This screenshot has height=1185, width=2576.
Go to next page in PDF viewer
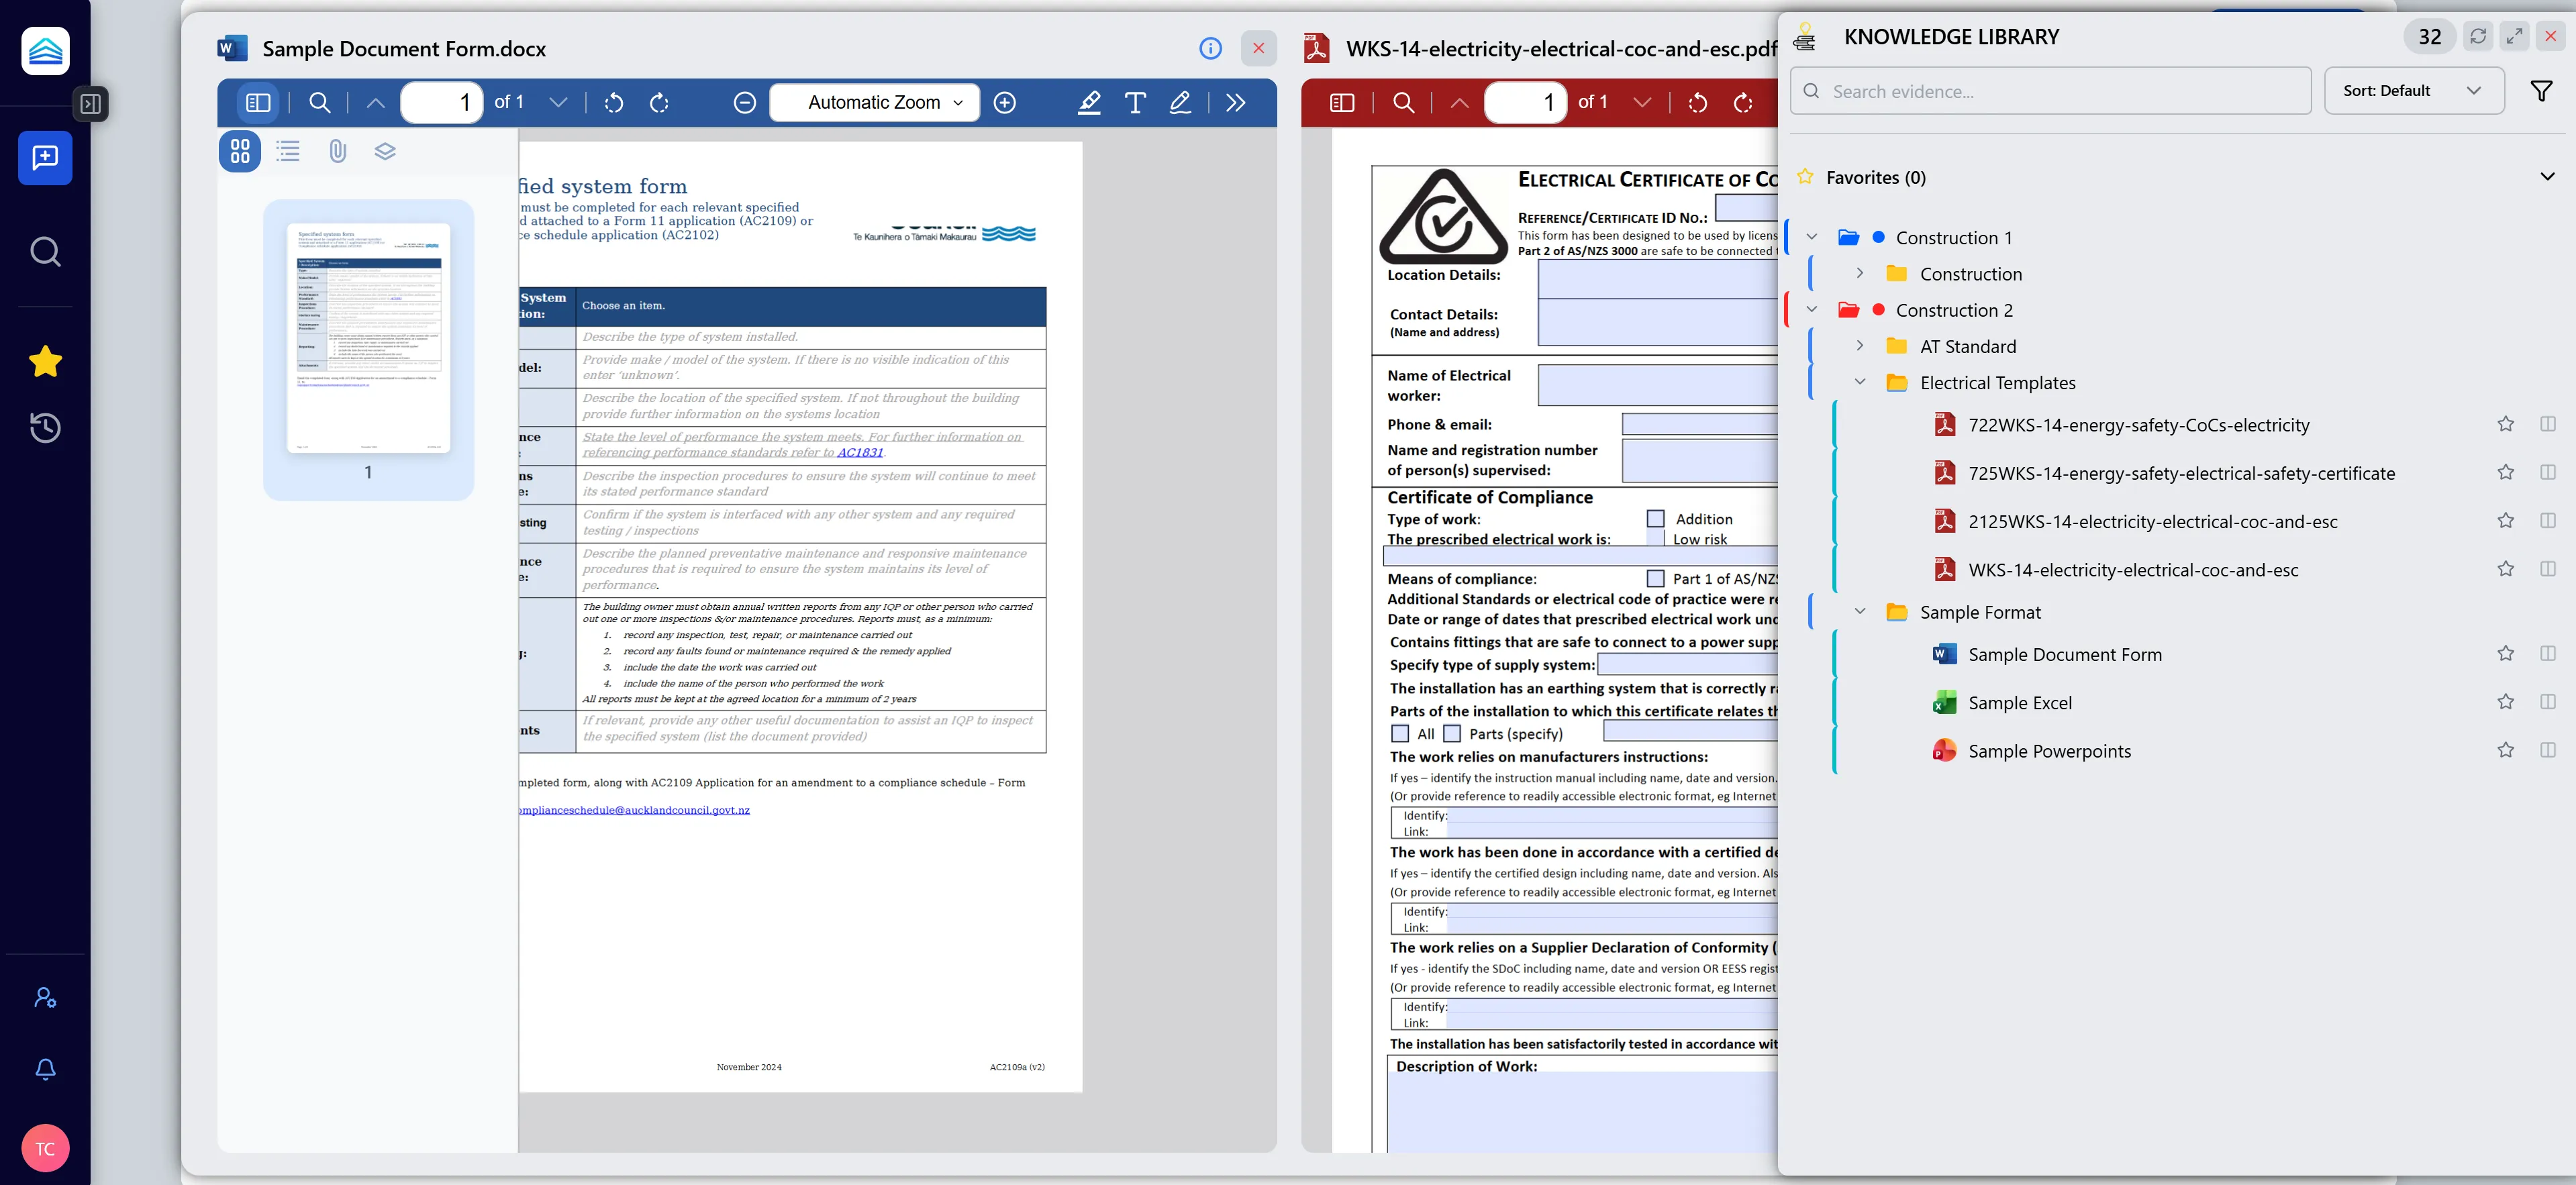[x=1642, y=102]
